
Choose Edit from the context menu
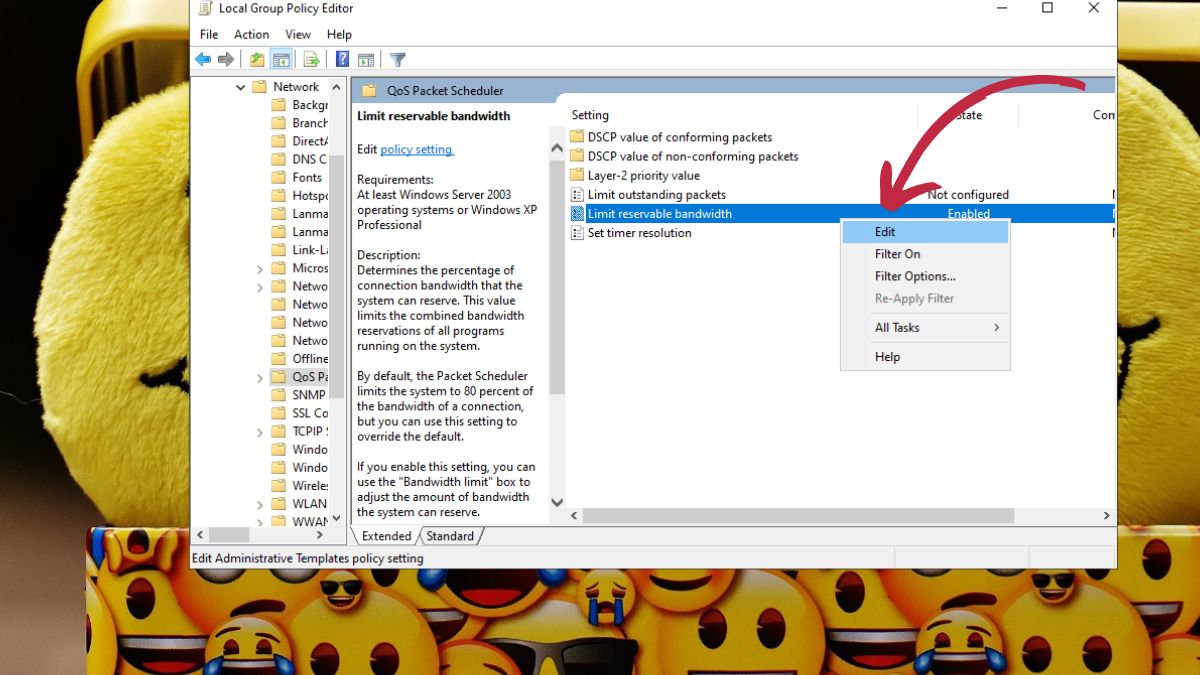click(x=885, y=232)
